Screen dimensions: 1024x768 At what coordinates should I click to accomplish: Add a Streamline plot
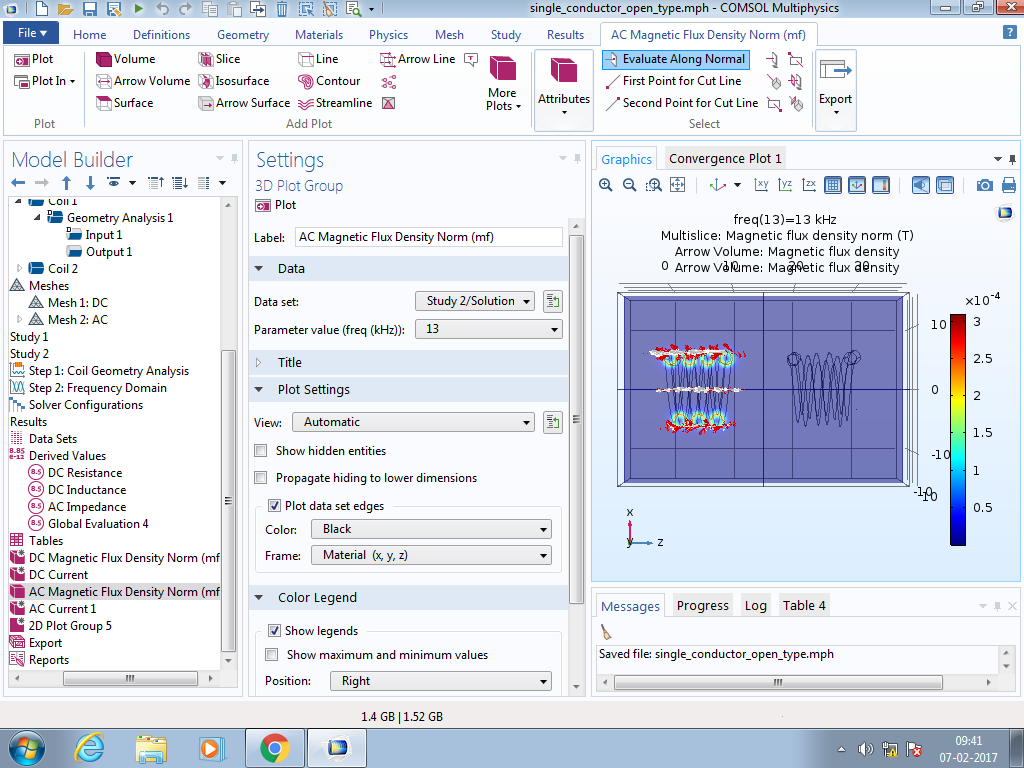click(x=335, y=103)
